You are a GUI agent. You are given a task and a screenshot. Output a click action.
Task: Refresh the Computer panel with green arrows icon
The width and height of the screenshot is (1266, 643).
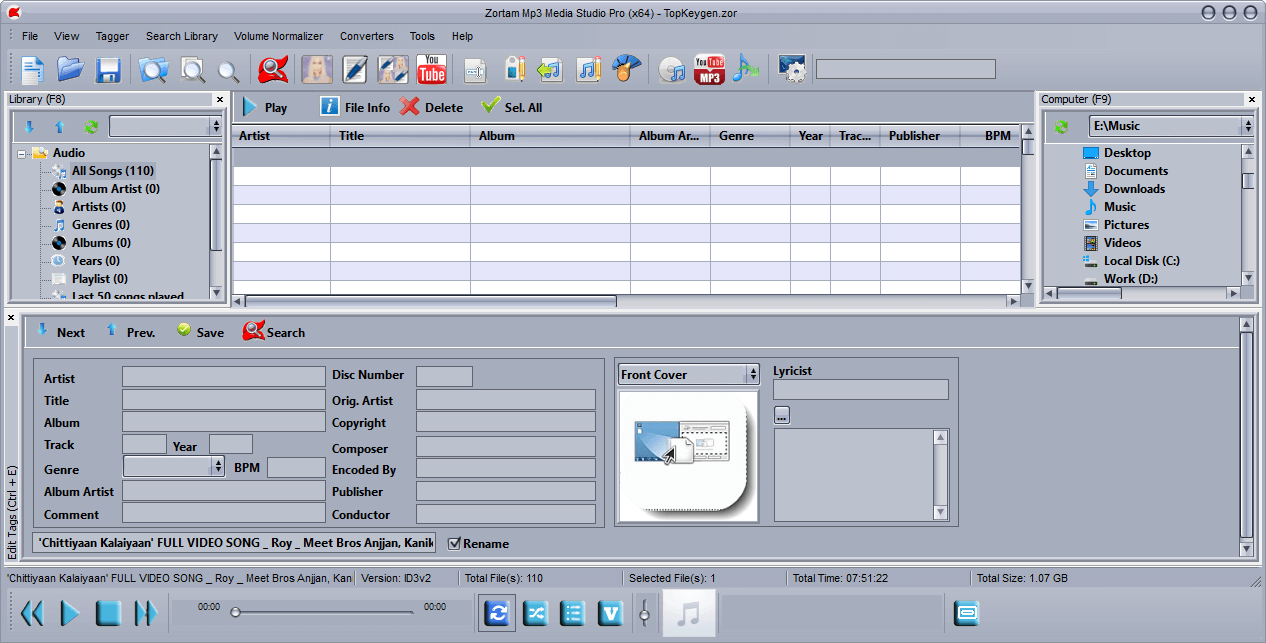(x=1061, y=126)
